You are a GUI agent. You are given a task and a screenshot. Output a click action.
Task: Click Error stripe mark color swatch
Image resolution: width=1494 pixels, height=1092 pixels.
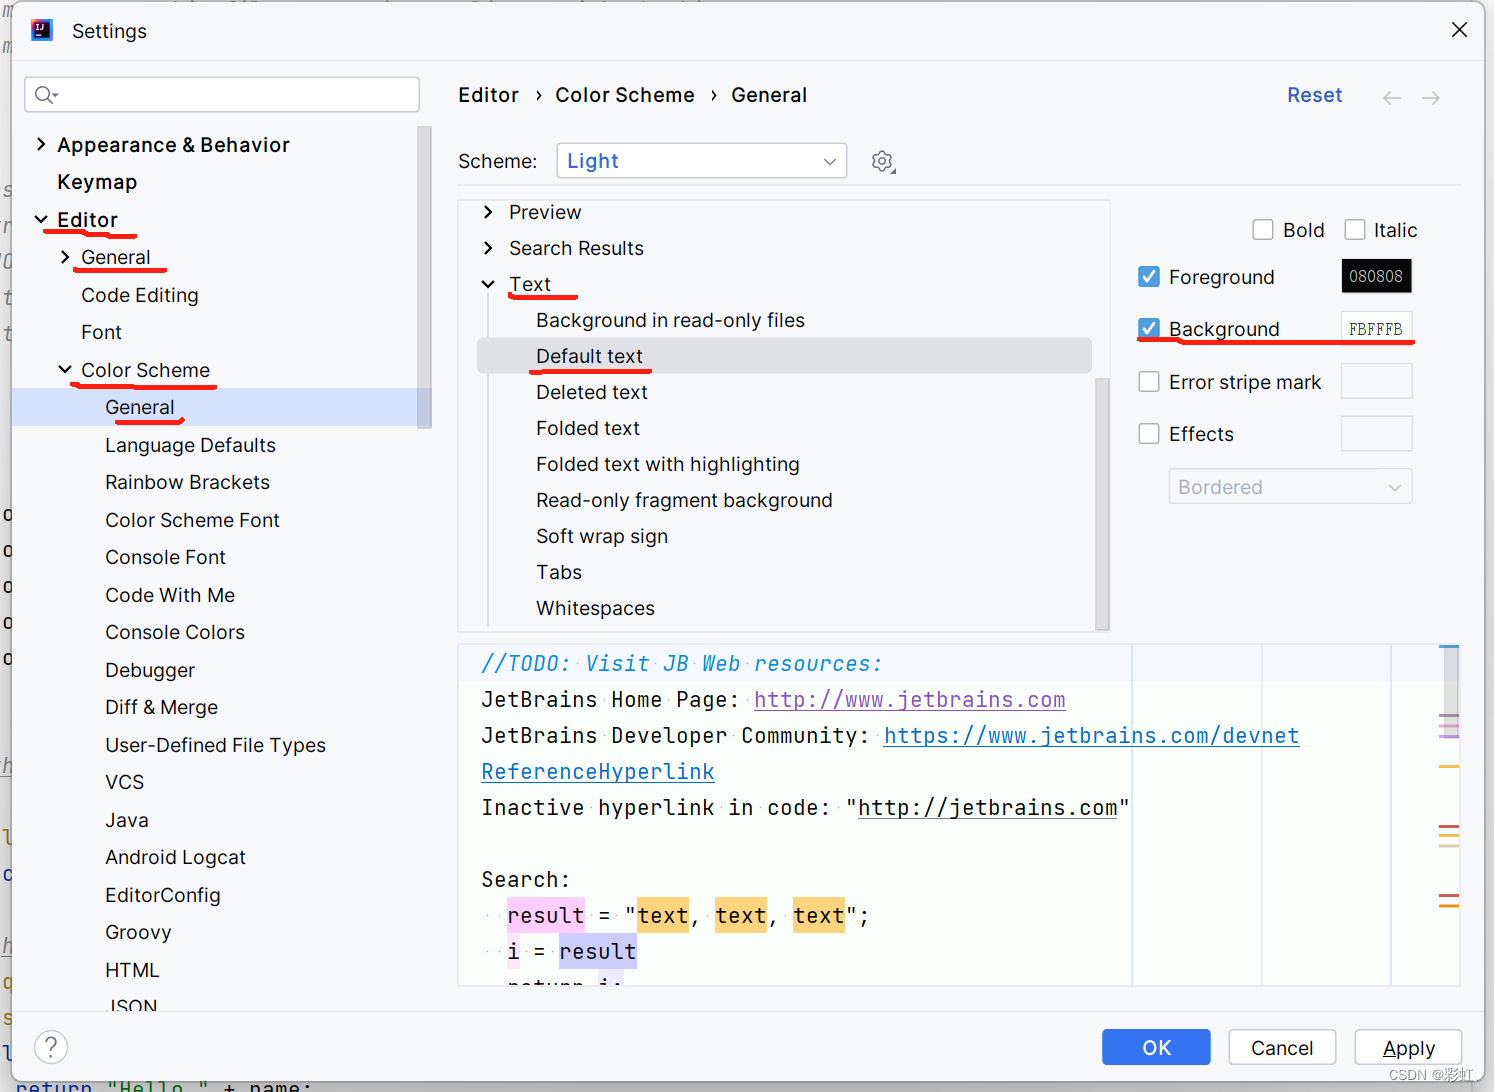[x=1376, y=381]
